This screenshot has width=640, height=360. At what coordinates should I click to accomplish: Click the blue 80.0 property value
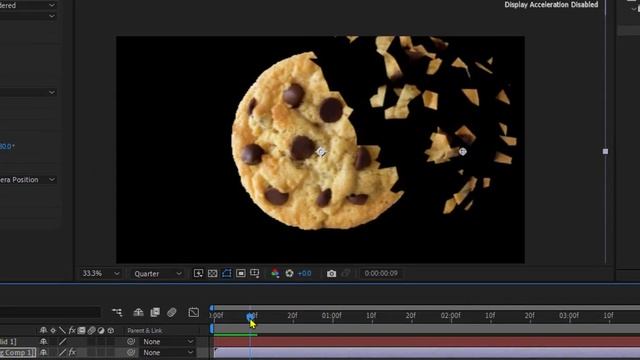point(7,146)
